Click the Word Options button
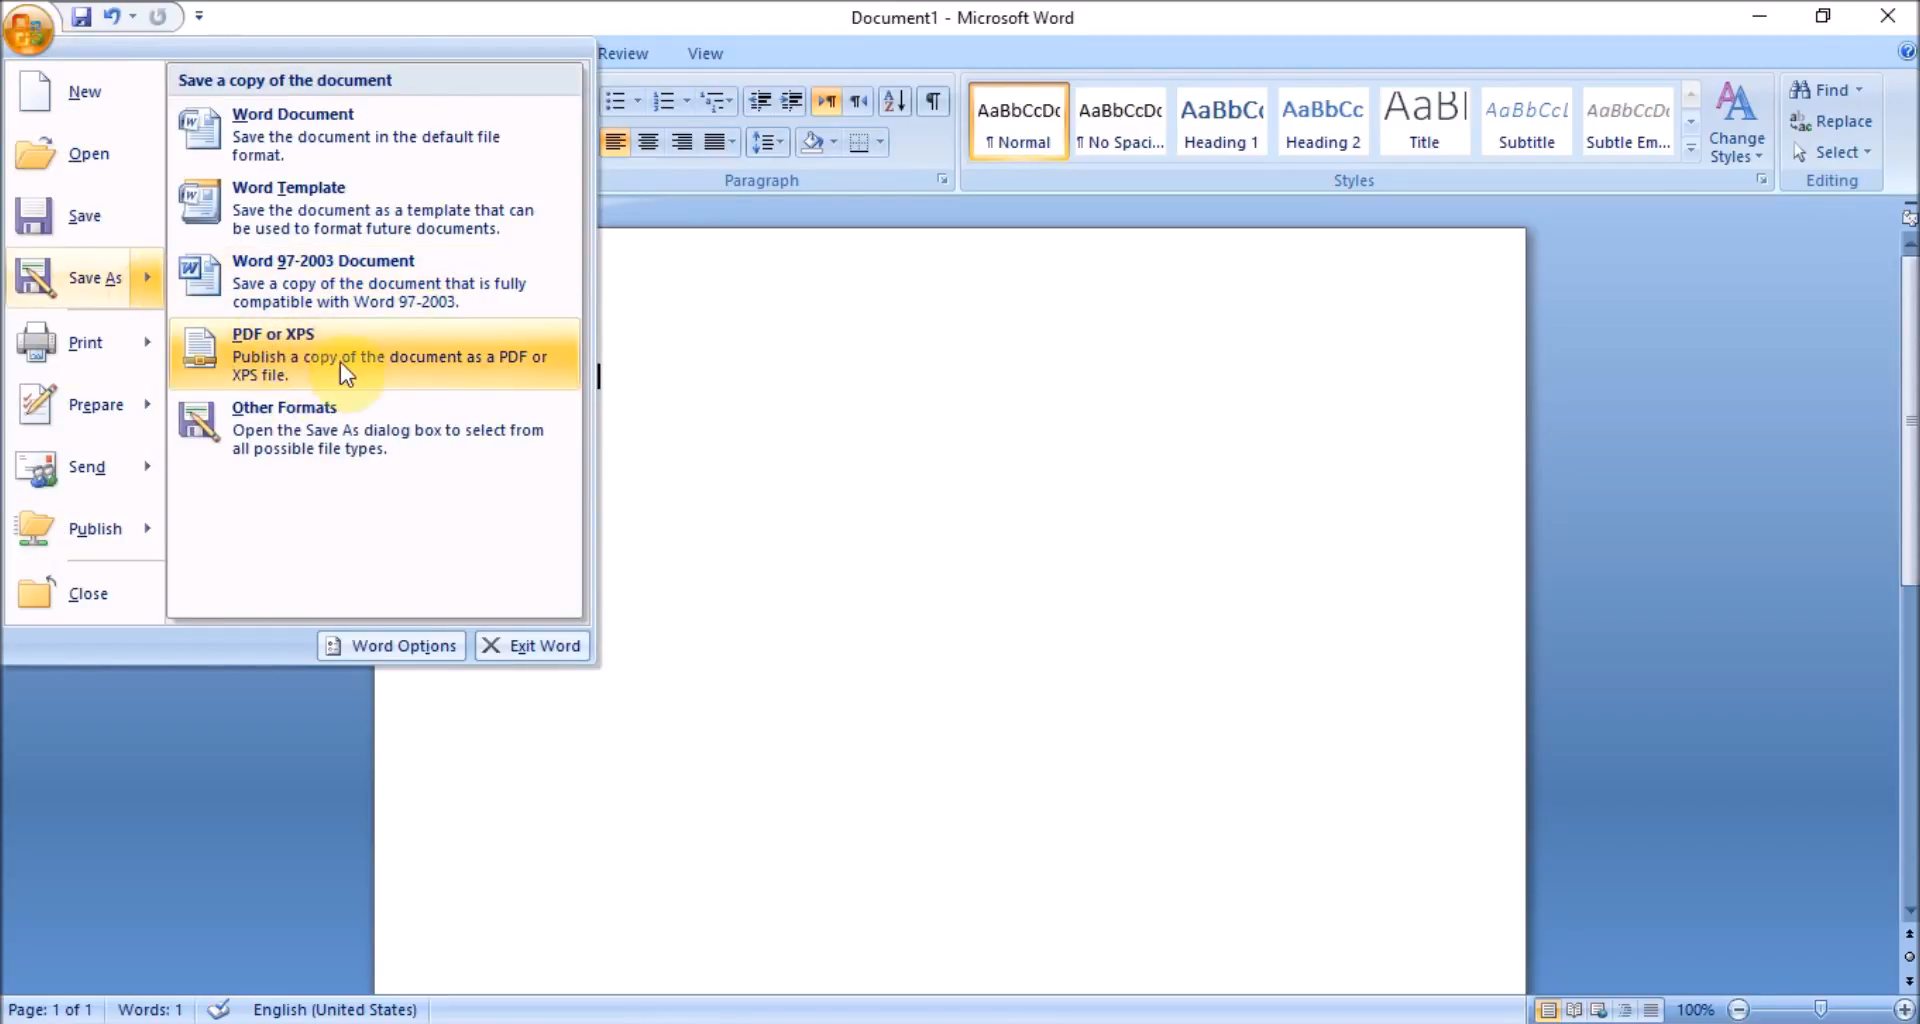 click(392, 646)
